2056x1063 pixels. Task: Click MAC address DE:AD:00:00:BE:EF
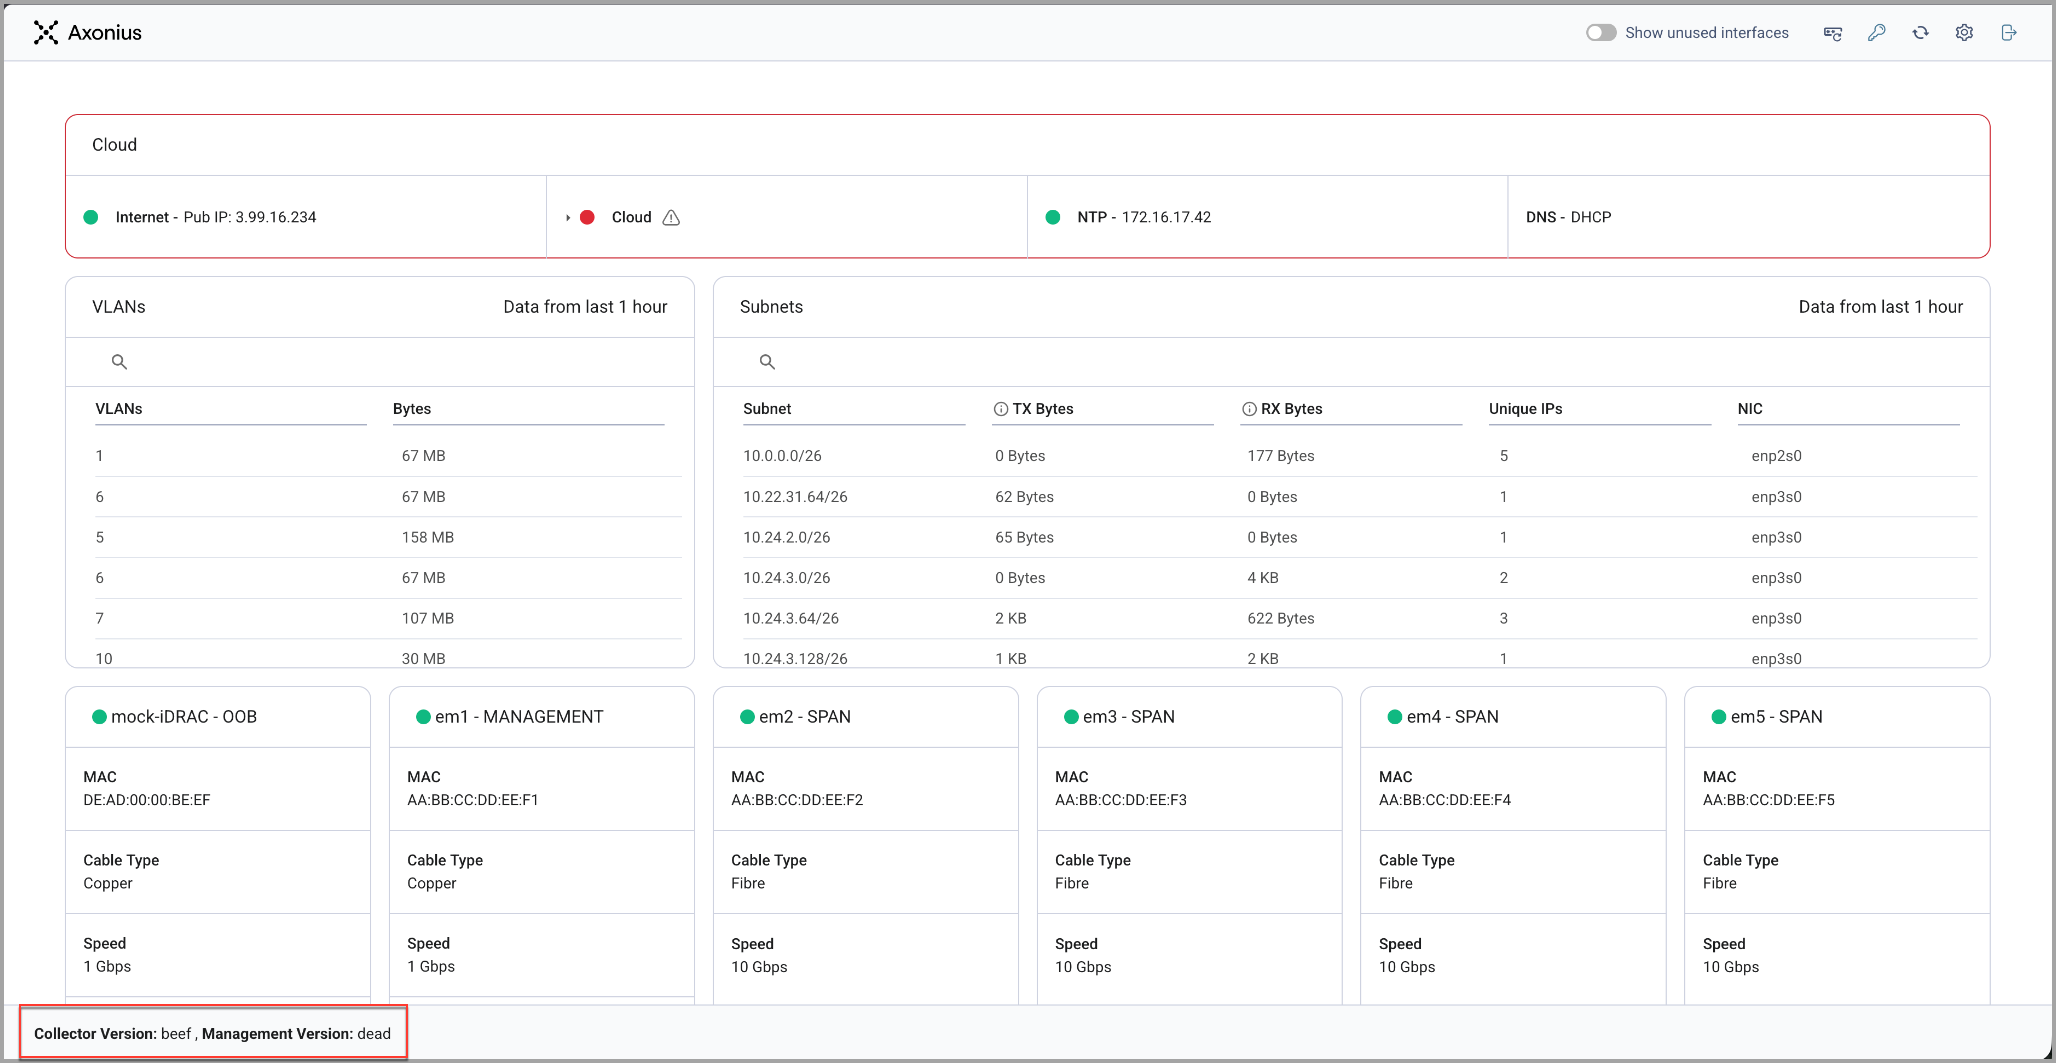click(147, 800)
